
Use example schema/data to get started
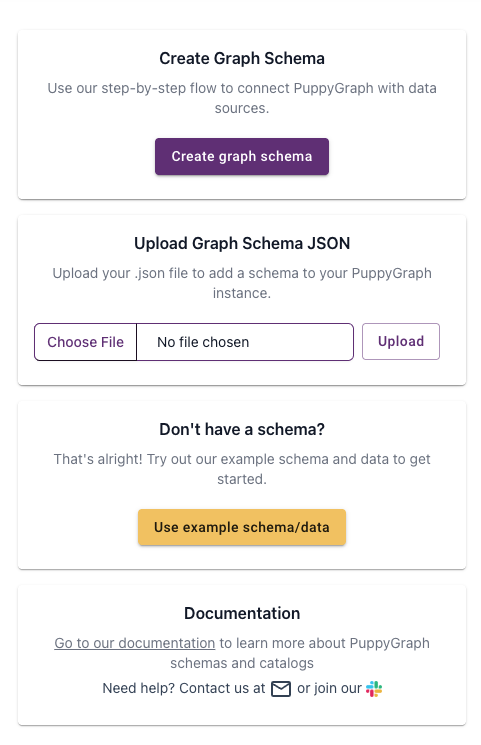pos(241,527)
